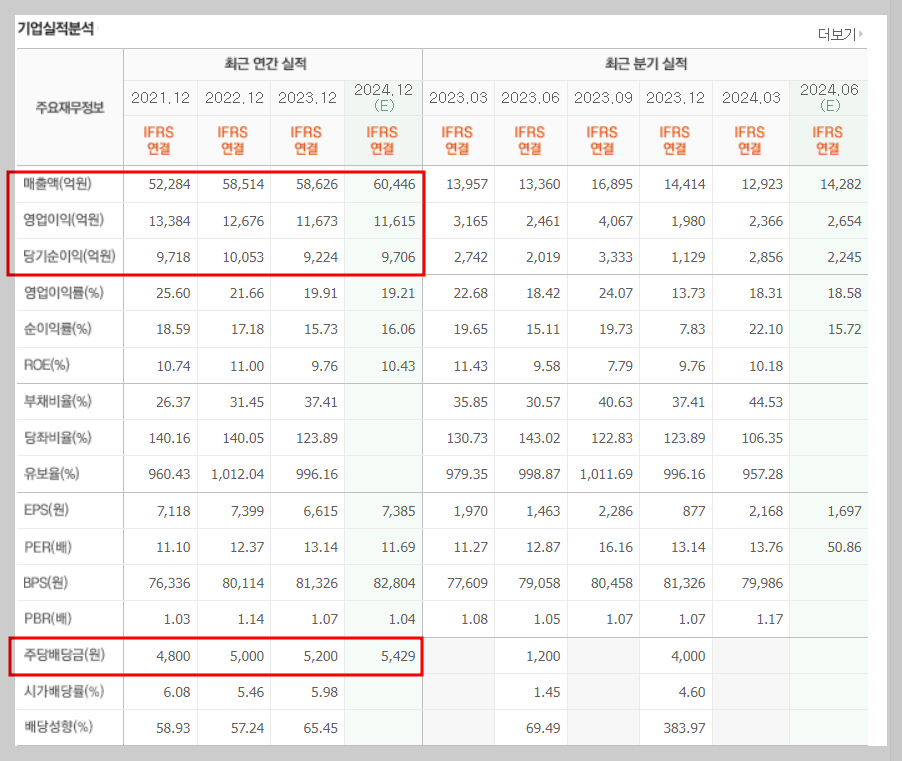Click the PER(배) row label
Viewport: 902px width, 761px height.
pos(48,546)
